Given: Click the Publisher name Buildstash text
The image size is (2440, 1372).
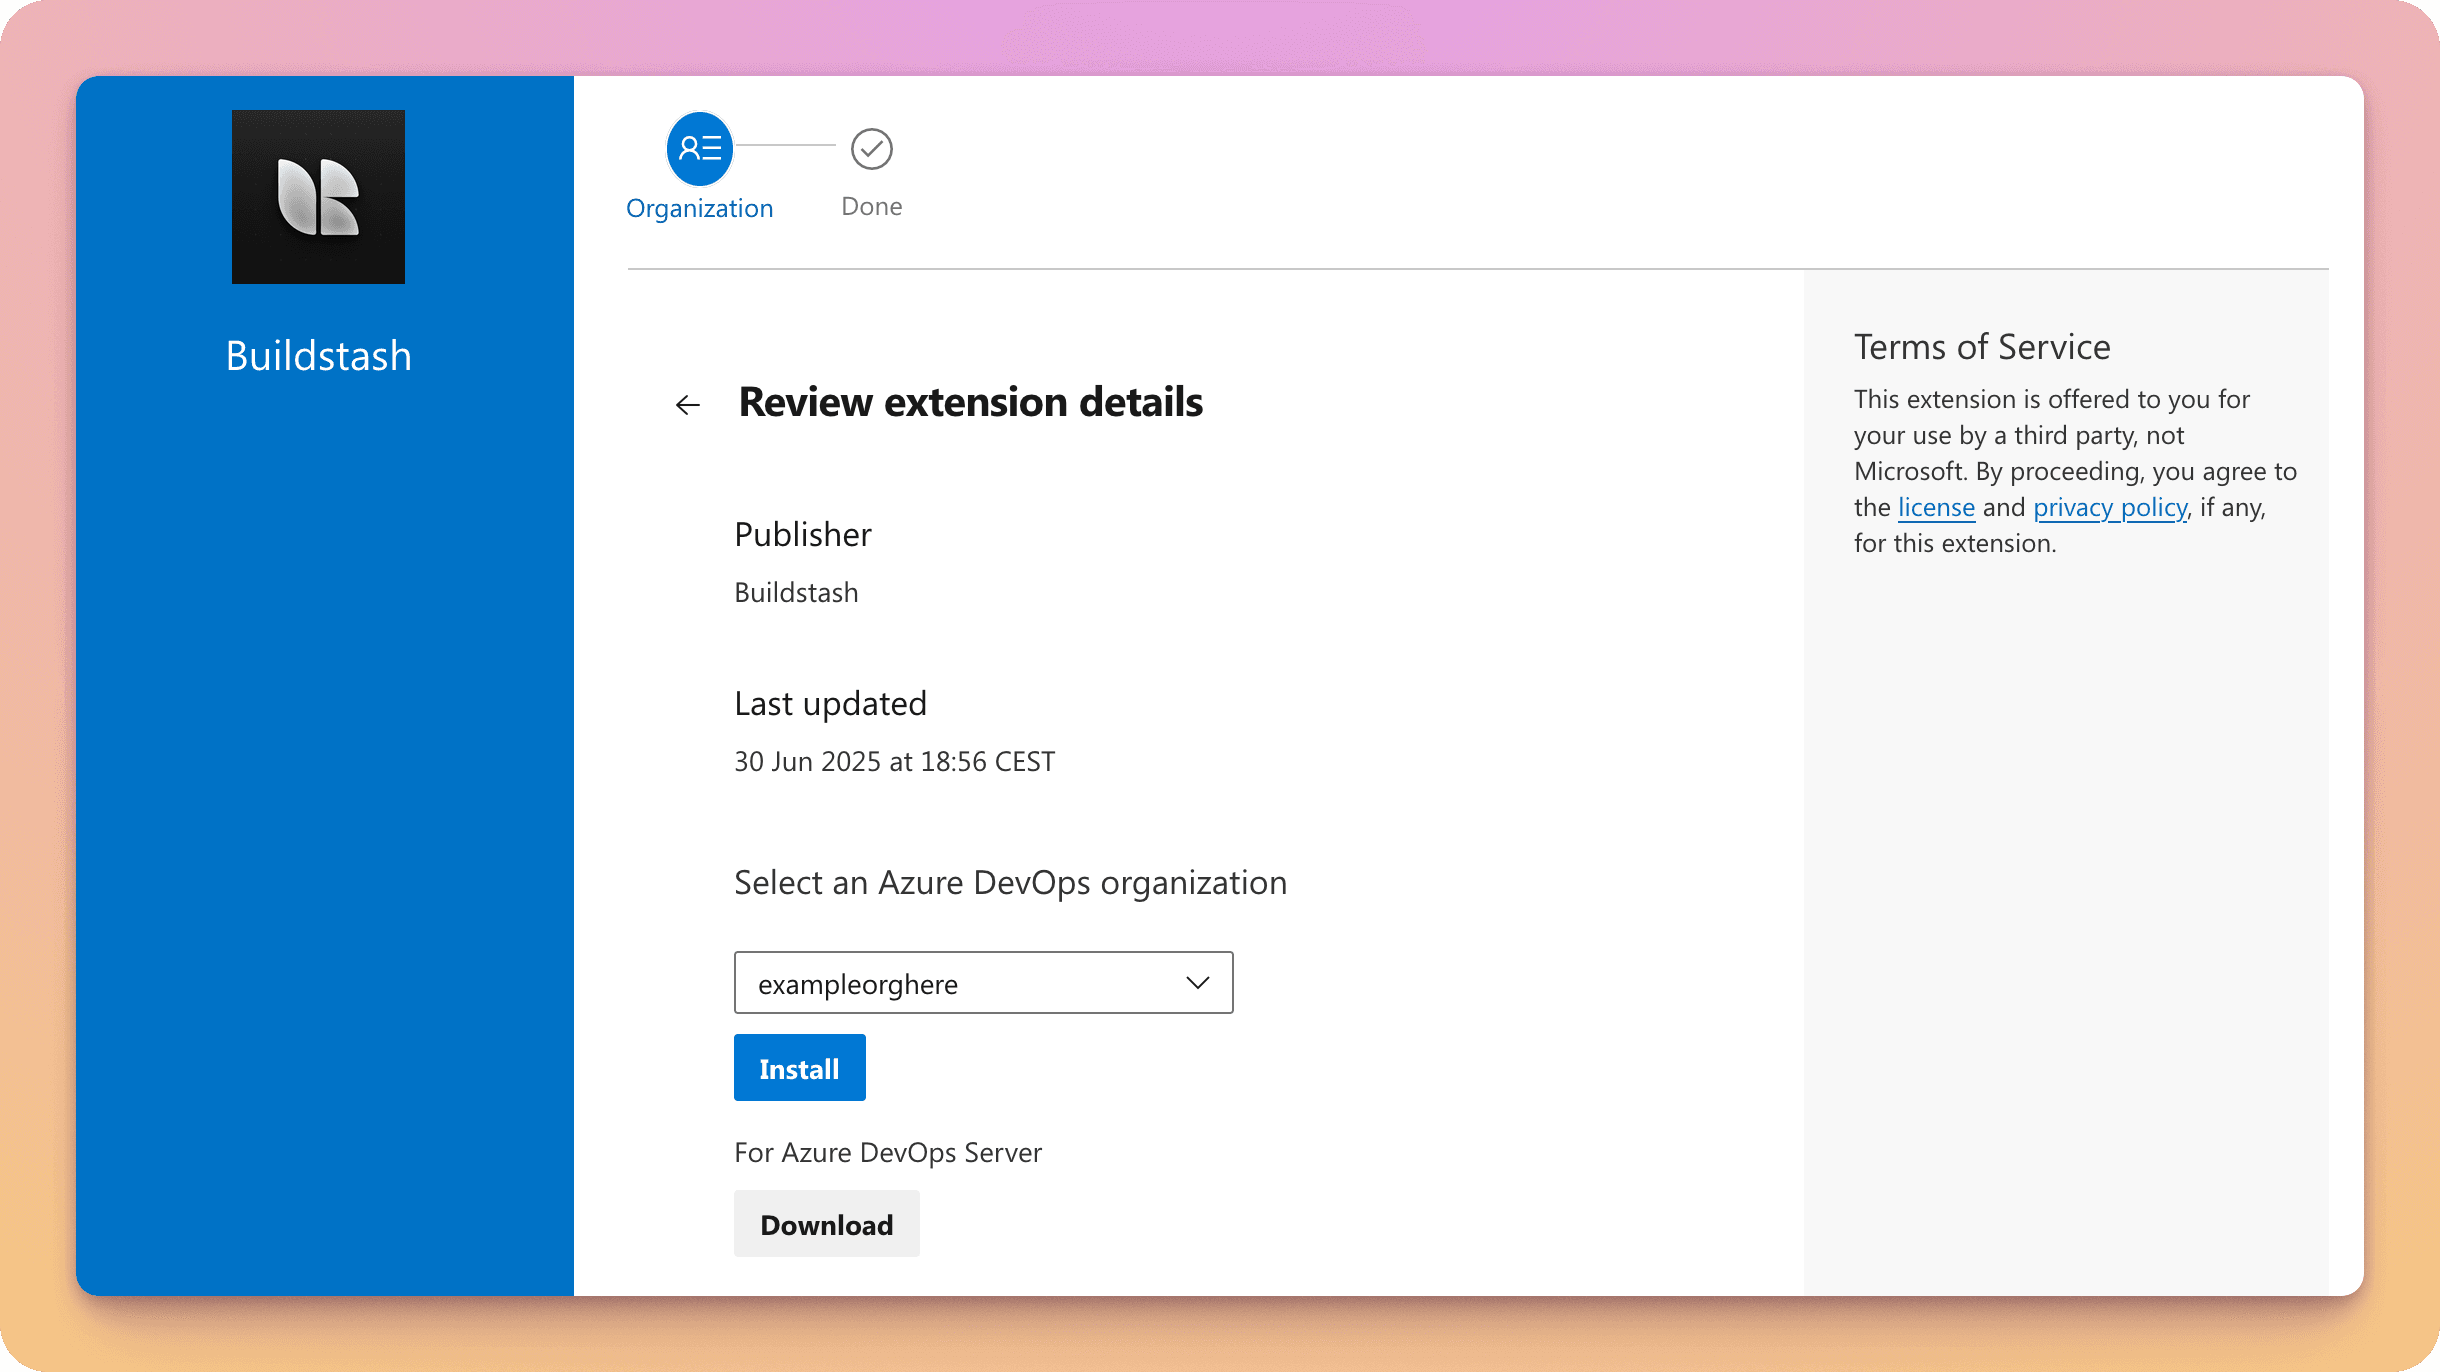Looking at the screenshot, I should 796,592.
